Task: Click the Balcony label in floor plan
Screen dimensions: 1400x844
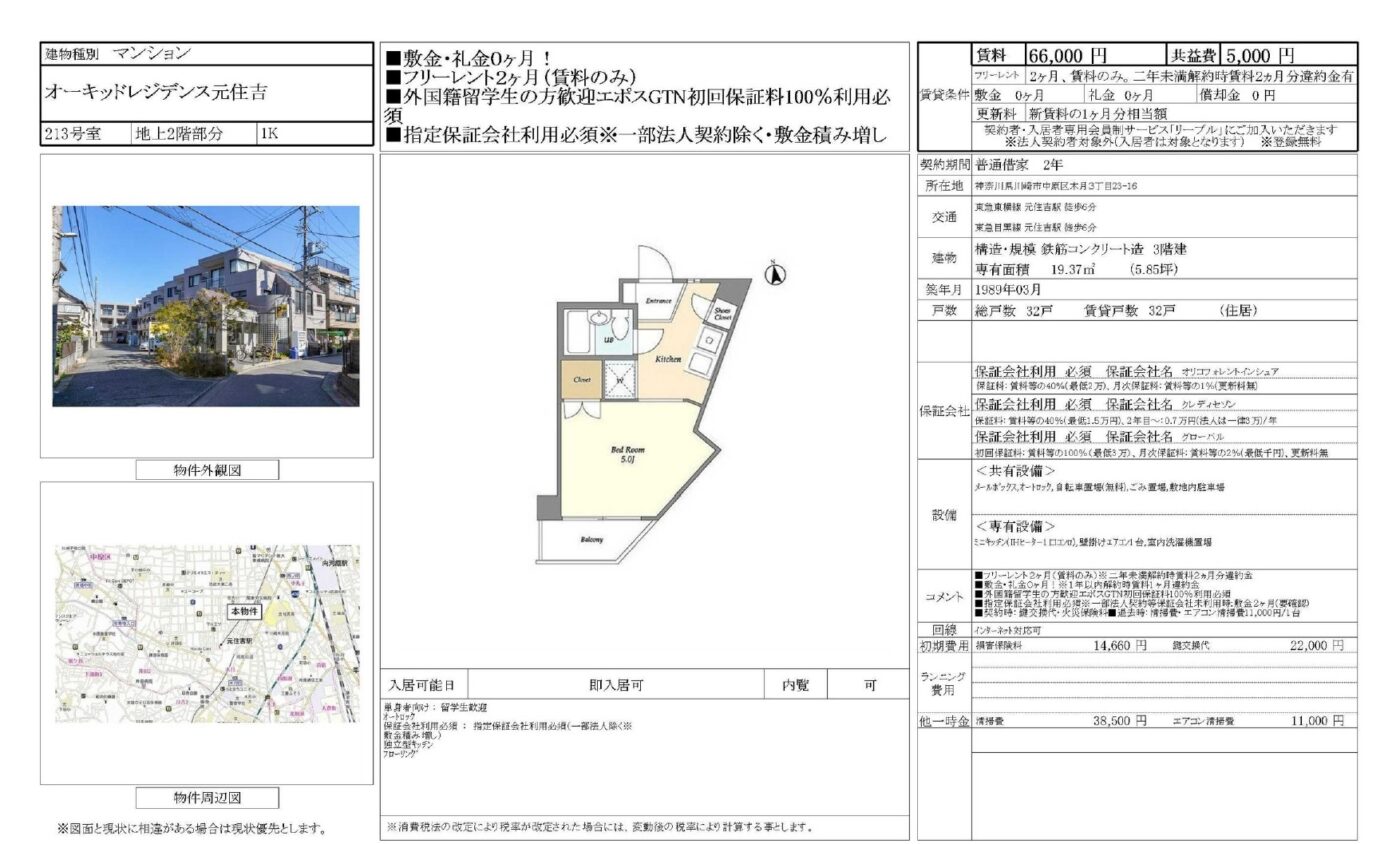Action: 591,540
